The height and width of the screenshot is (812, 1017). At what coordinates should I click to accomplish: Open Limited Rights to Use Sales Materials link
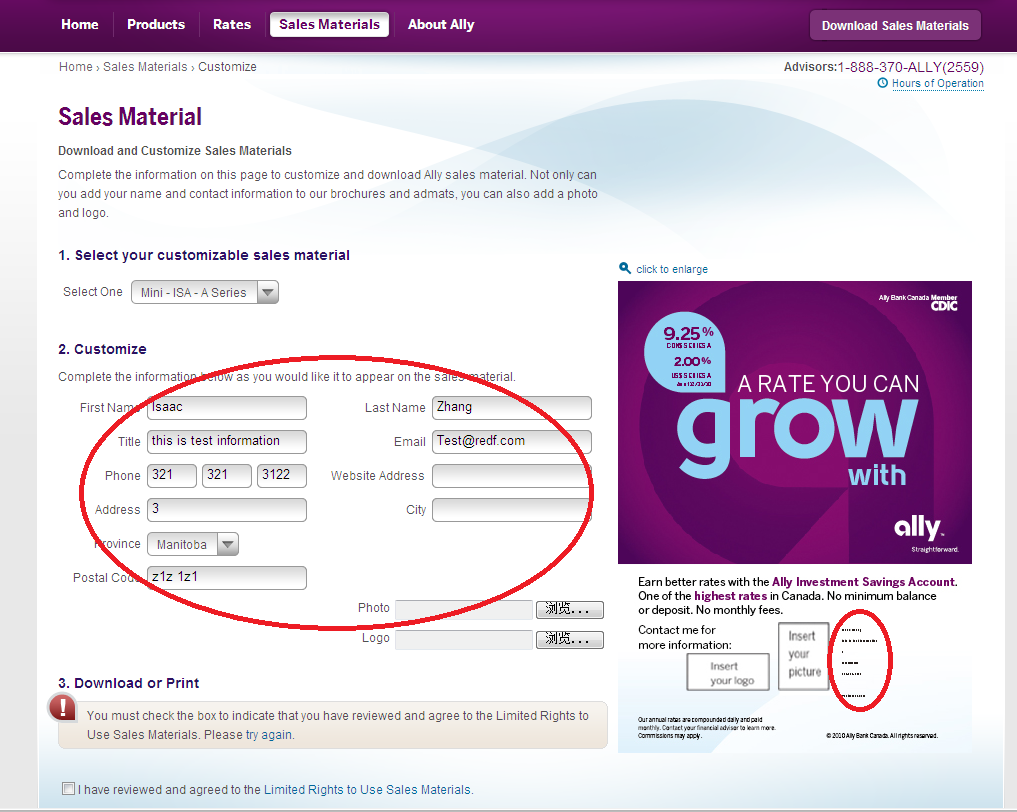pos(368,789)
